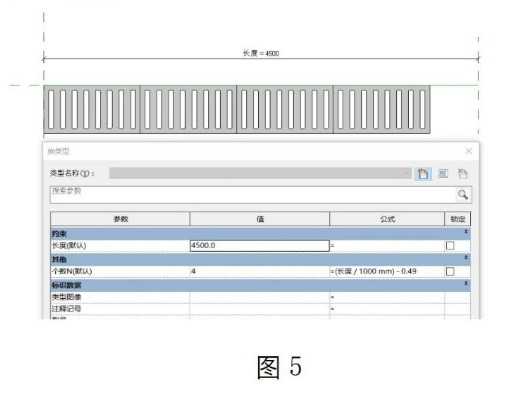Collapse the 其他 group
This screenshot has width=521, height=393.
(466, 258)
